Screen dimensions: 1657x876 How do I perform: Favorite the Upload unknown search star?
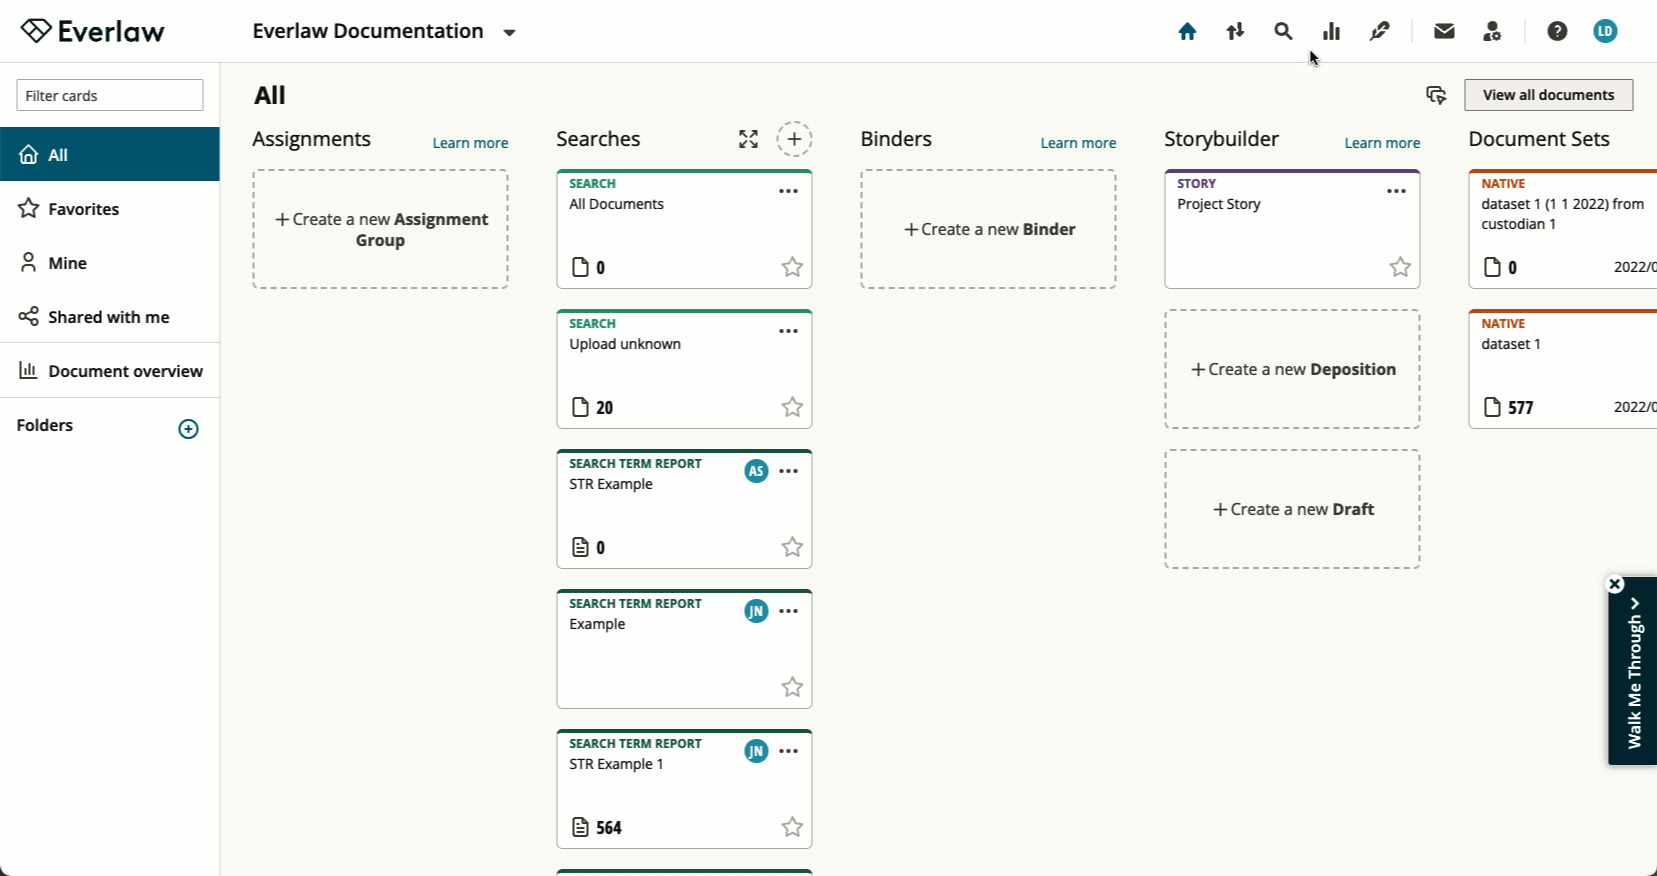pyautogui.click(x=792, y=407)
